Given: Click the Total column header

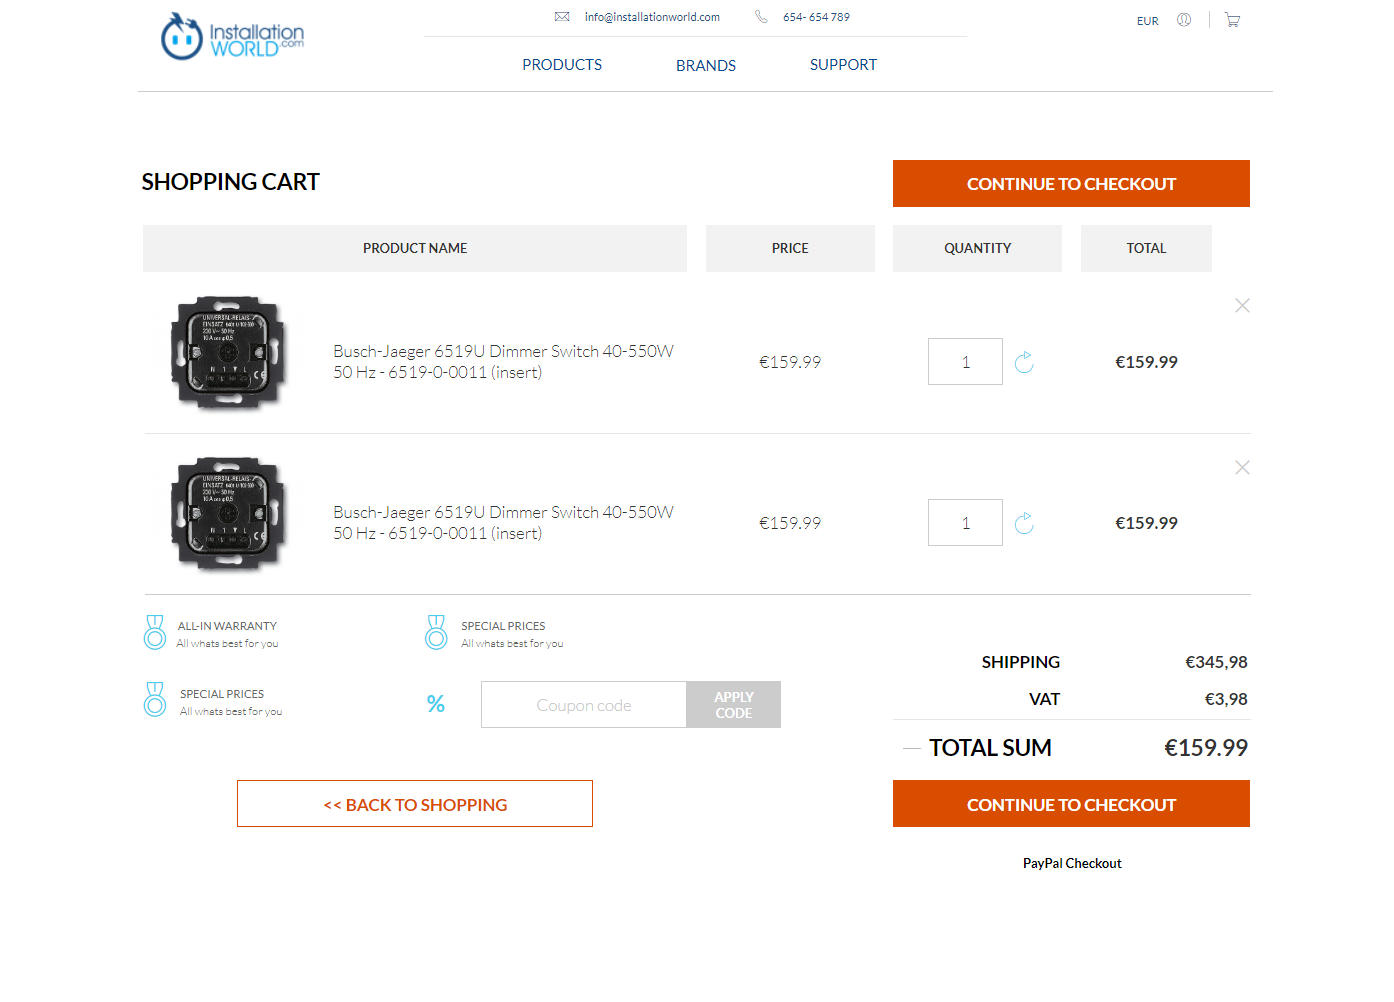Looking at the screenshot, I should 1146,248.
